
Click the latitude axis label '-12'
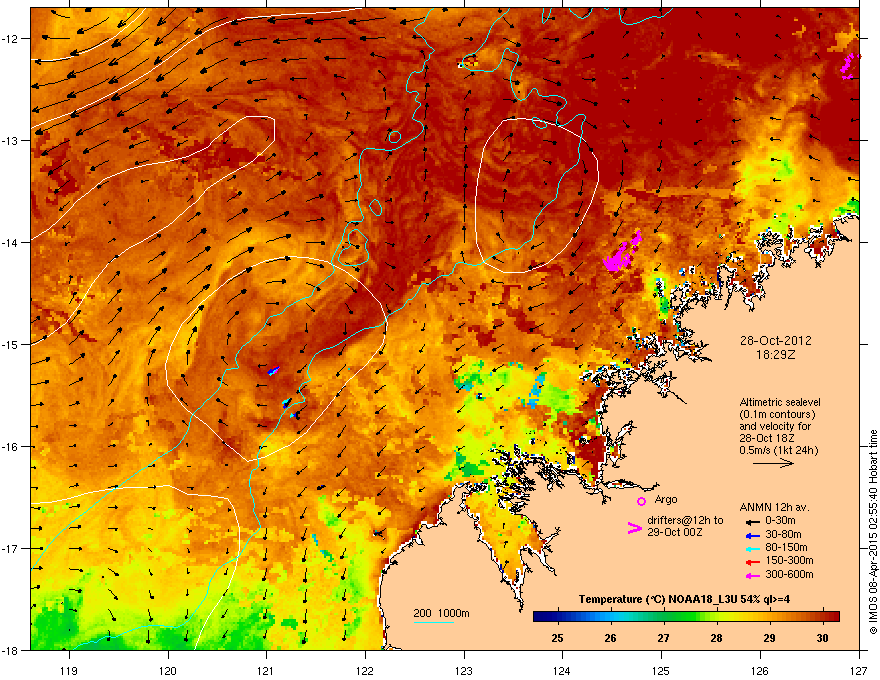[x=11, y=38]
